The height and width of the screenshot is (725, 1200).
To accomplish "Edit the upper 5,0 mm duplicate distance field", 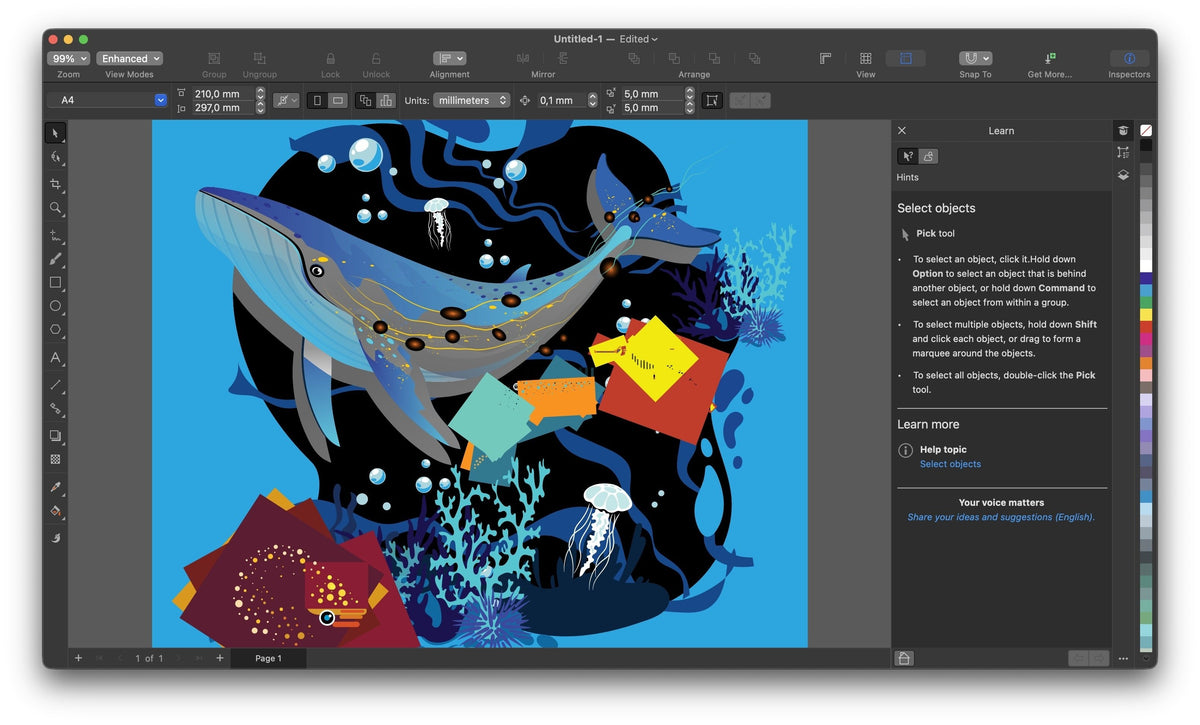I will pos(652,94).
